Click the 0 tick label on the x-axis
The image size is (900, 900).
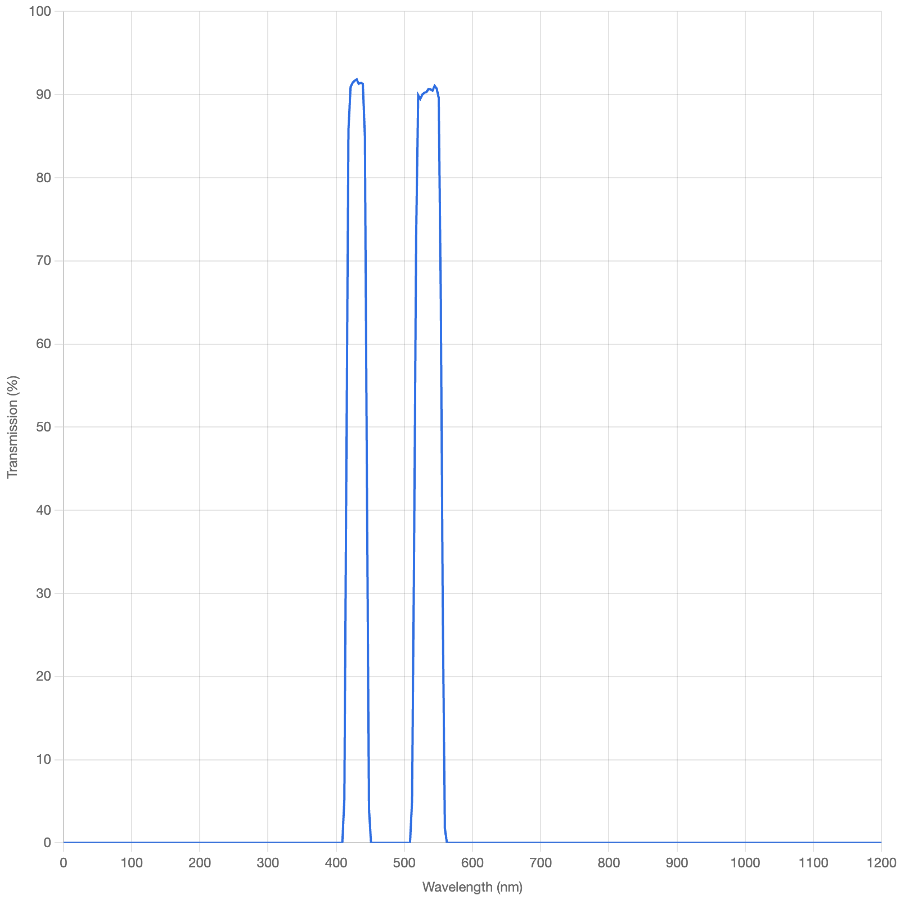coord(63,860)
